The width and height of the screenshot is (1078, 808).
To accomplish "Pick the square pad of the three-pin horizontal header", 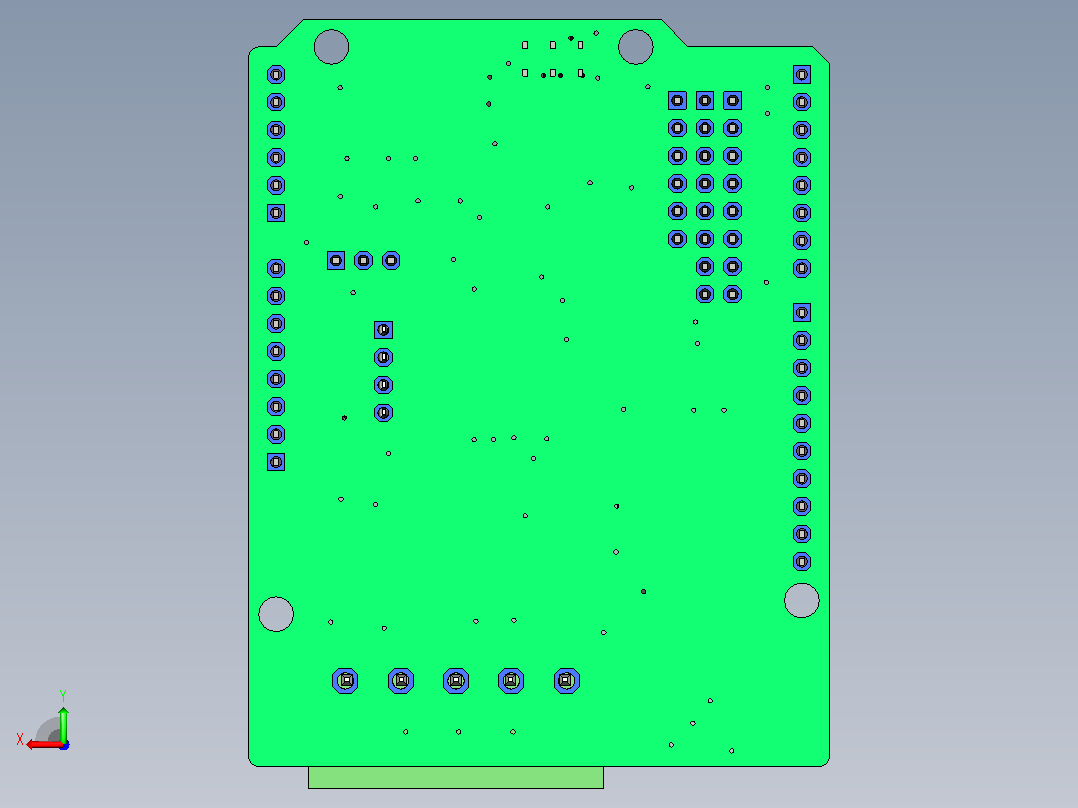I will click(x=336, y=261).
